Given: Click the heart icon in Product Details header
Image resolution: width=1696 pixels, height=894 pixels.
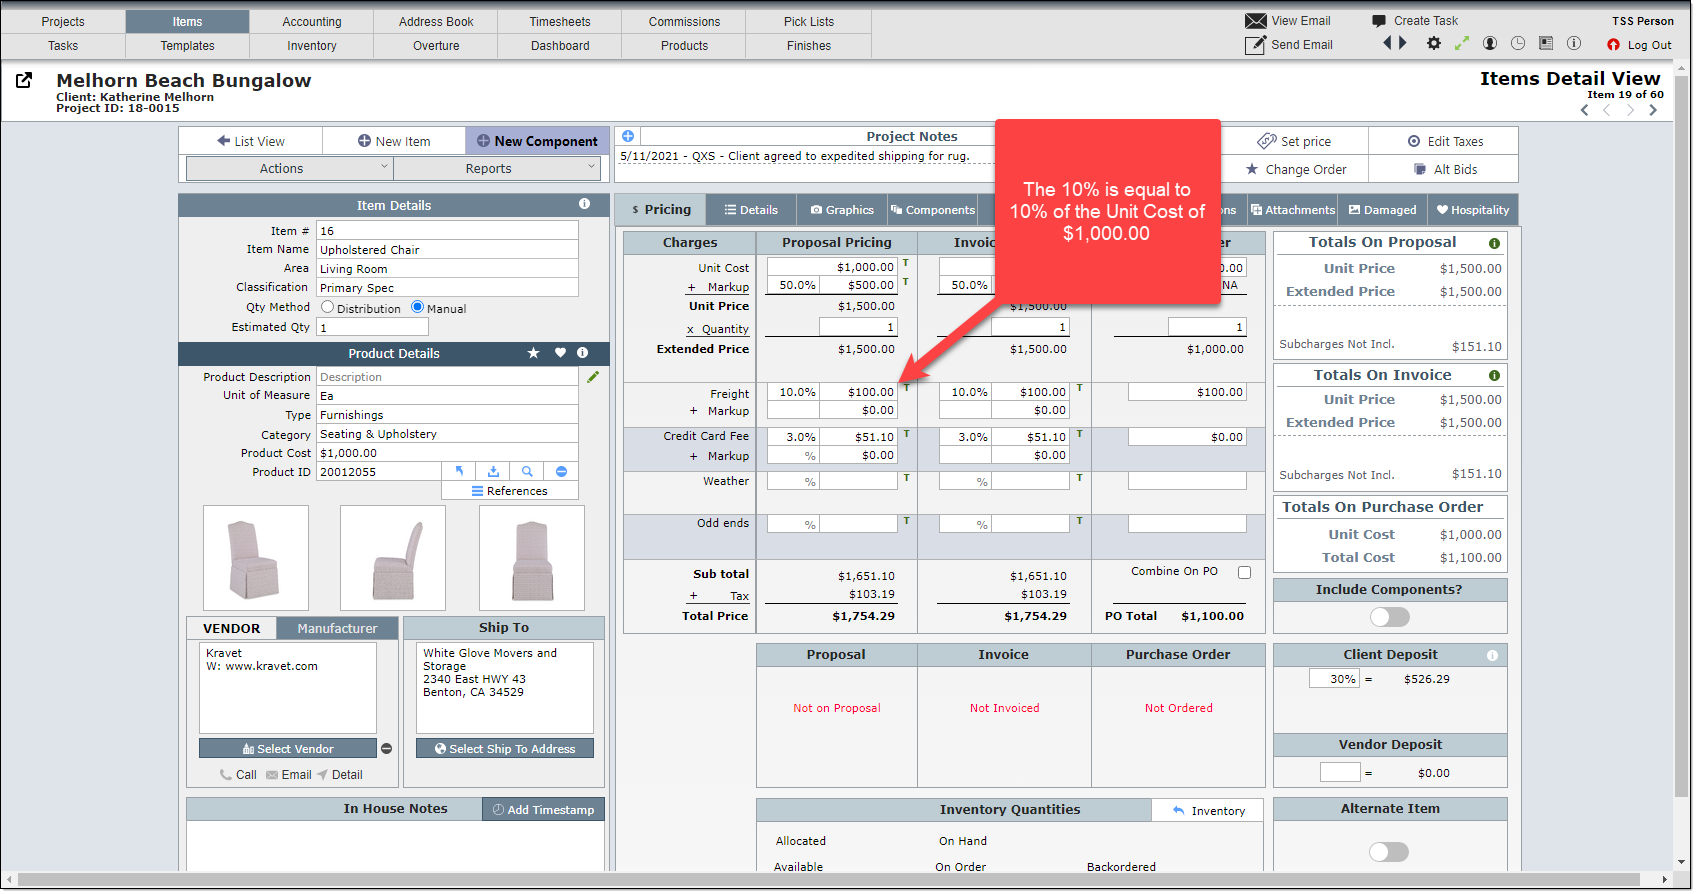Looking at the screenshot, I should (x=560, y=353).
